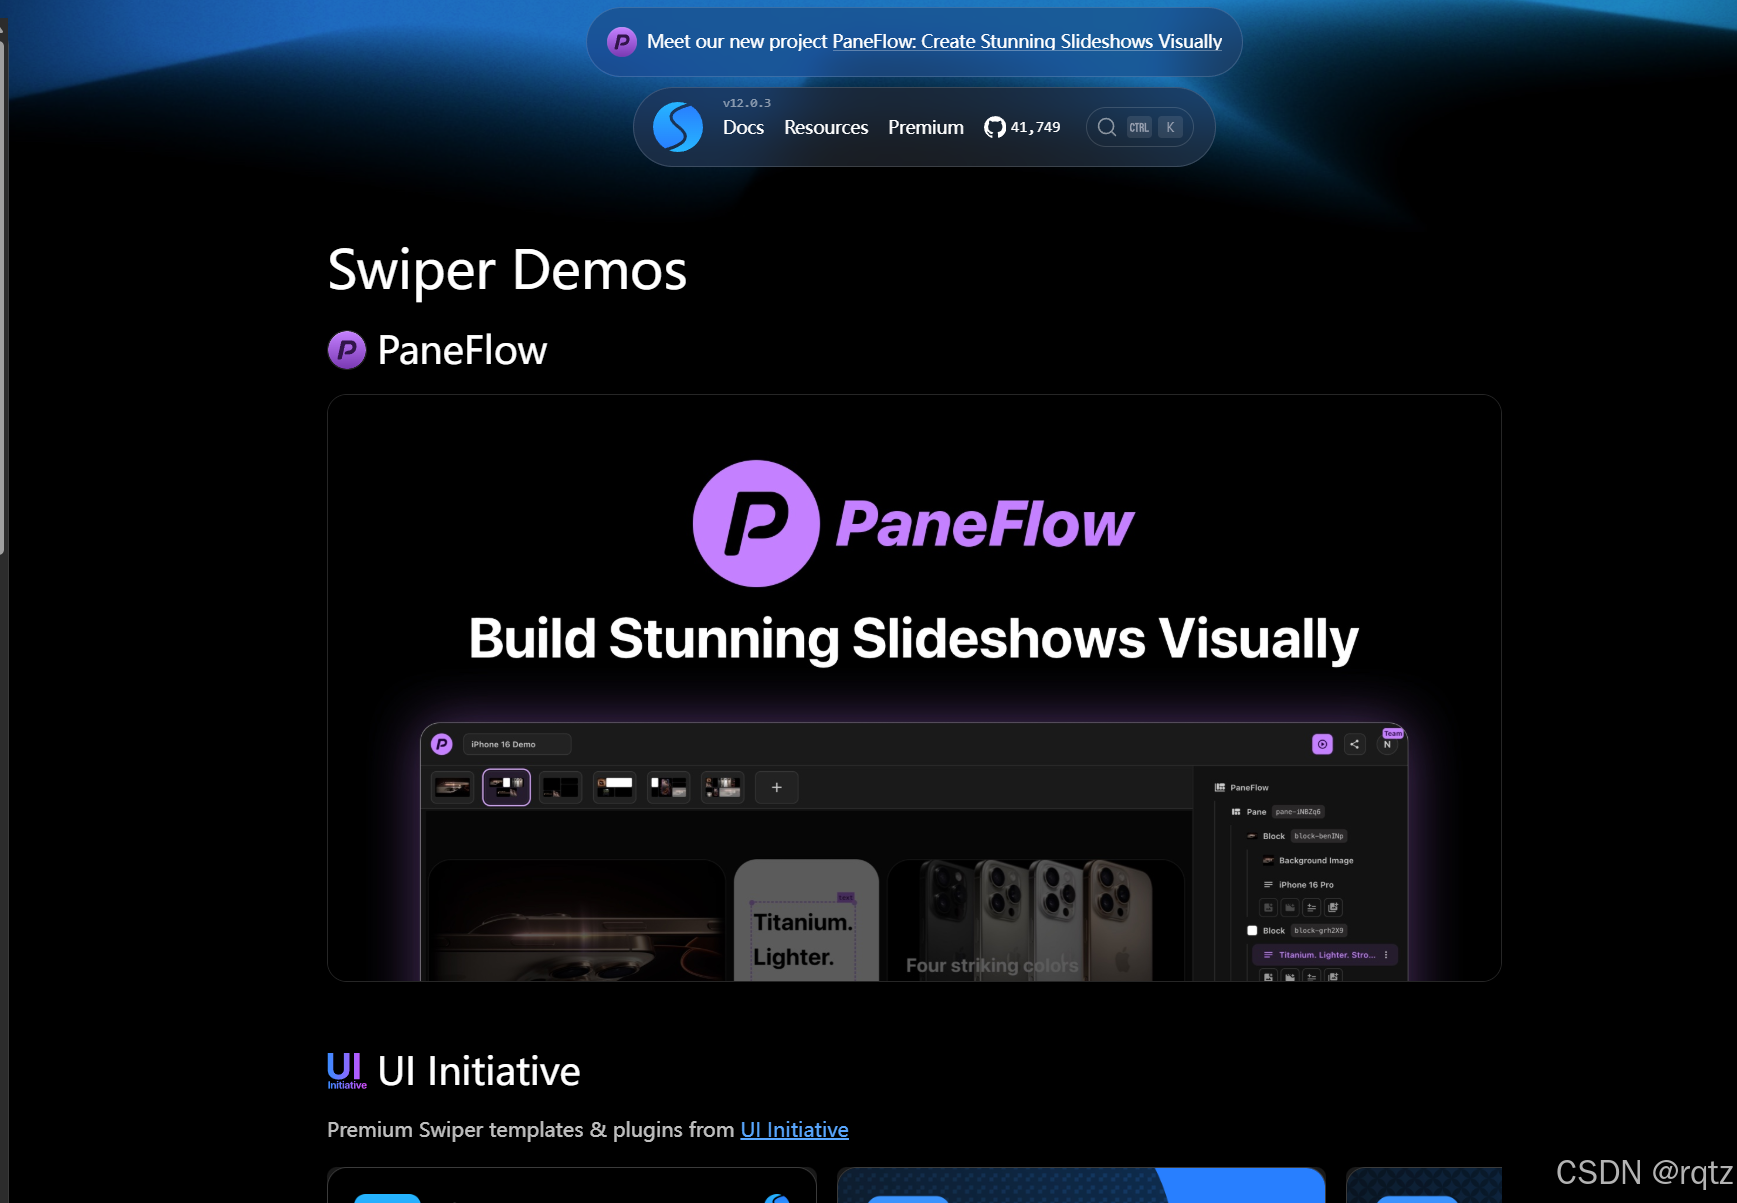The image size is (1737, 1203).
Task: Select the iPhone 16 Pro tree item
Action: point(1298,884)
